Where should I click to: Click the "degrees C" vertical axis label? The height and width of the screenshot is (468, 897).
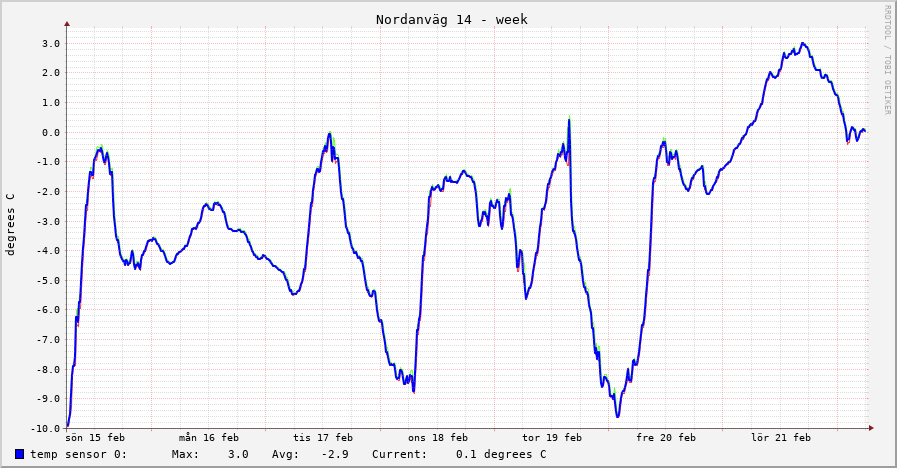(11, 224)
